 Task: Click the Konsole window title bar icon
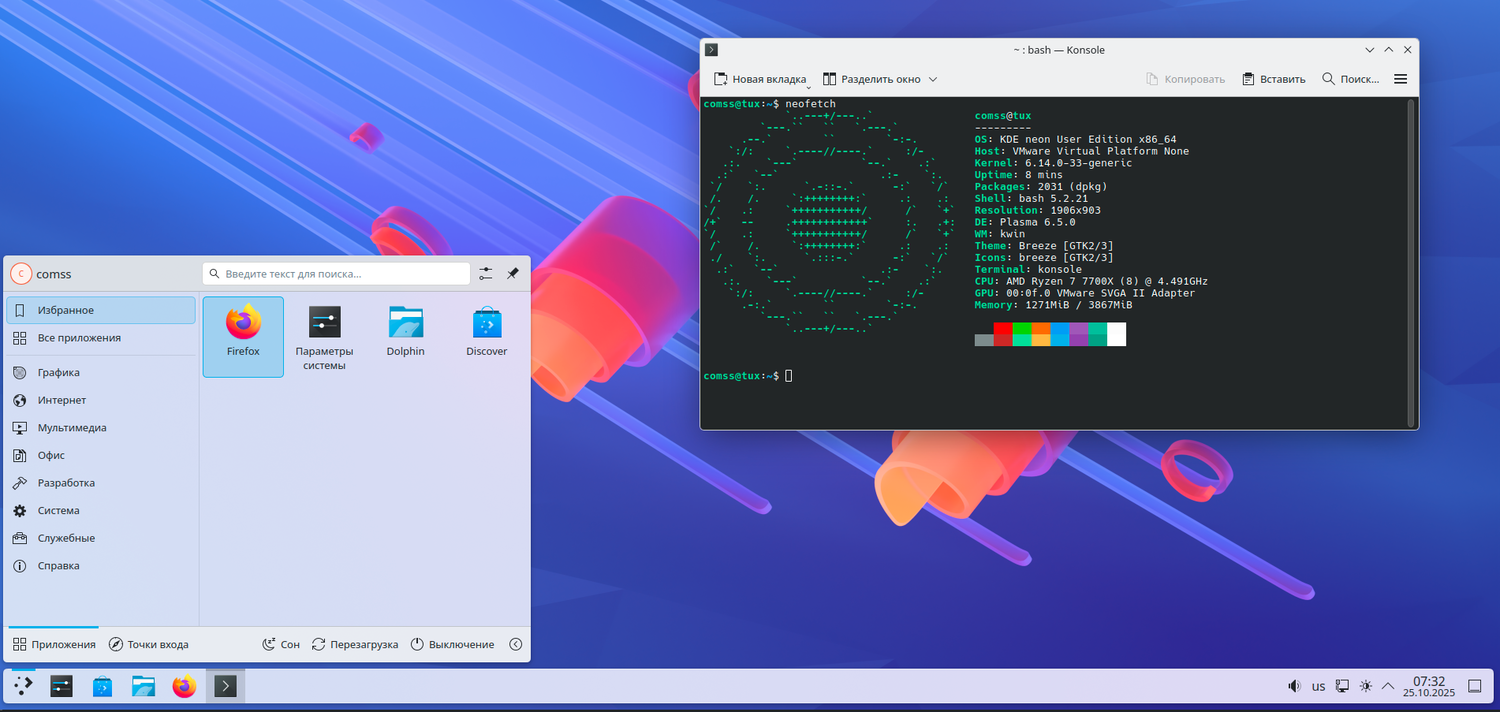click(x=712, y=50)
